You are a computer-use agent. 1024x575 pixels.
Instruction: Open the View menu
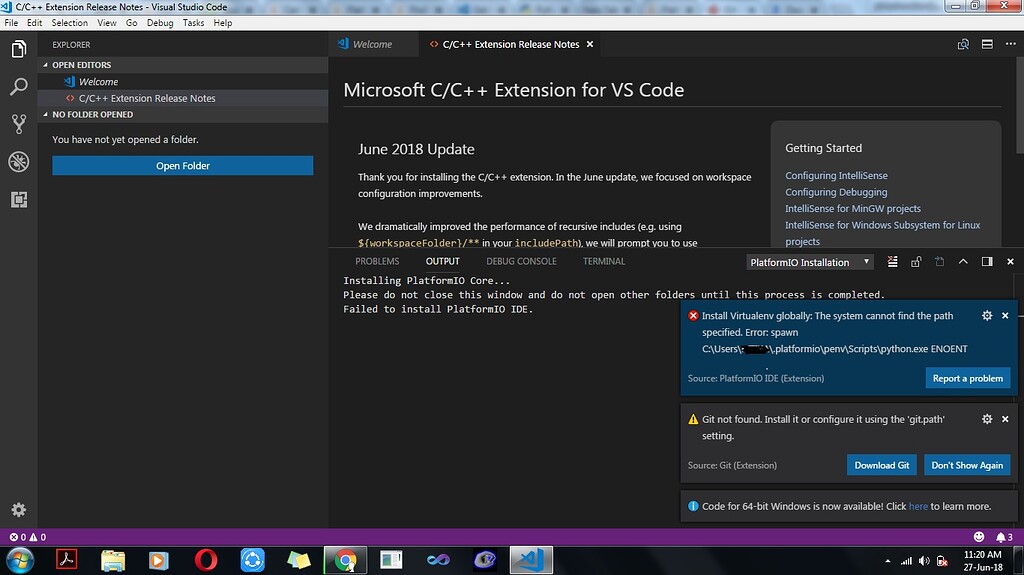(106, 23)
